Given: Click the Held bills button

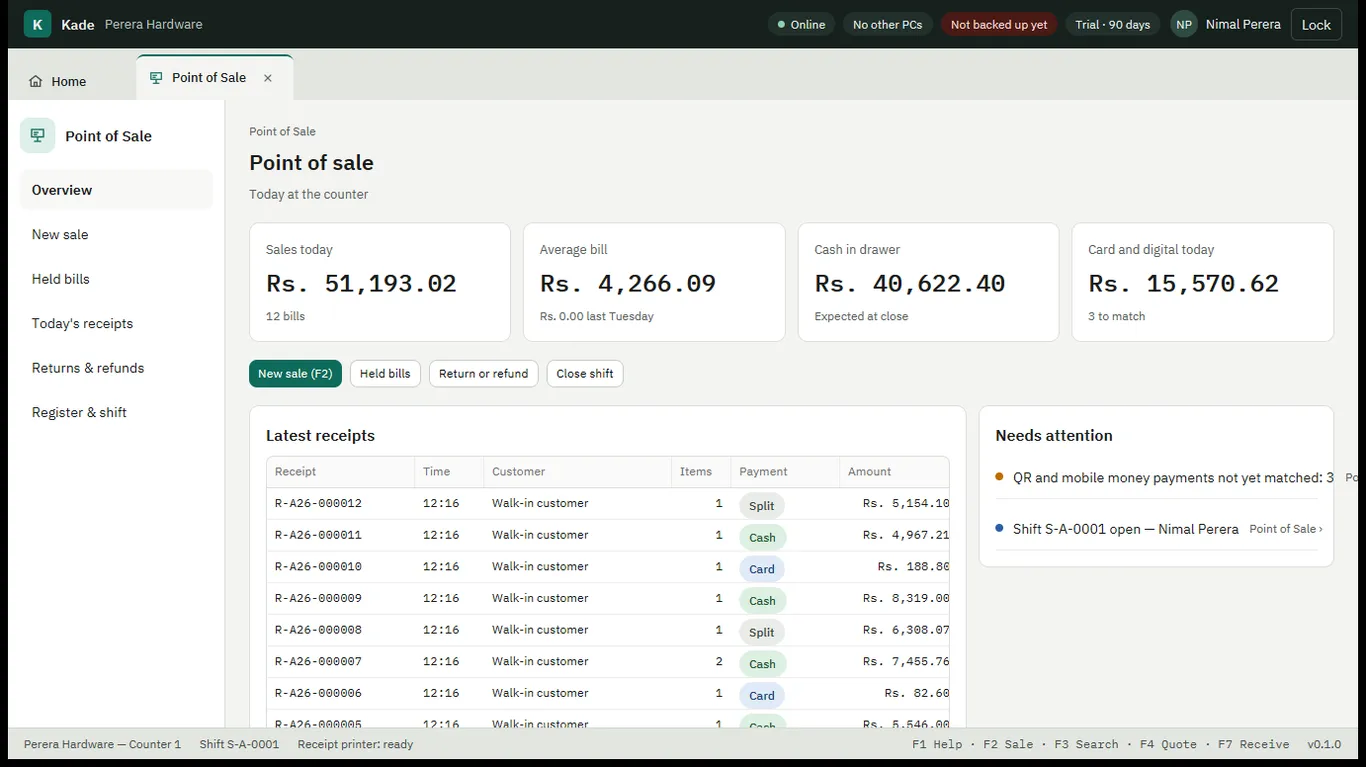Looking at the screenshot, I should pos(385,374).
